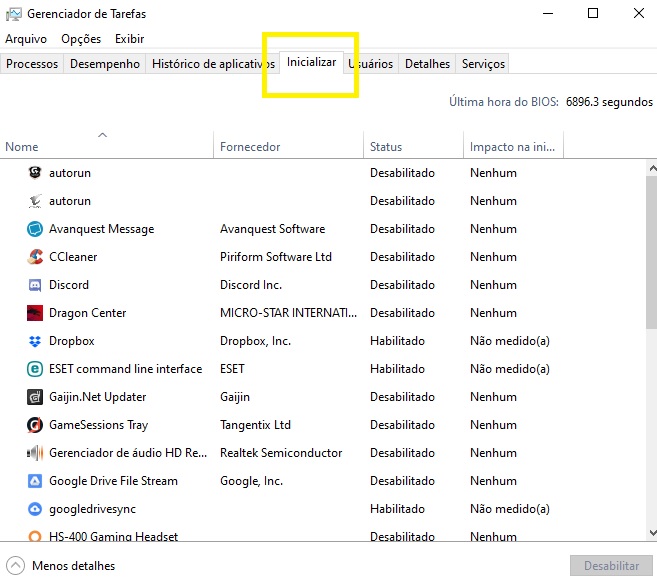This screenshot has height=587, width=657.
Task: Click the Dropbox, Inc. publisher cell
Action: click(x=255, y=341)
